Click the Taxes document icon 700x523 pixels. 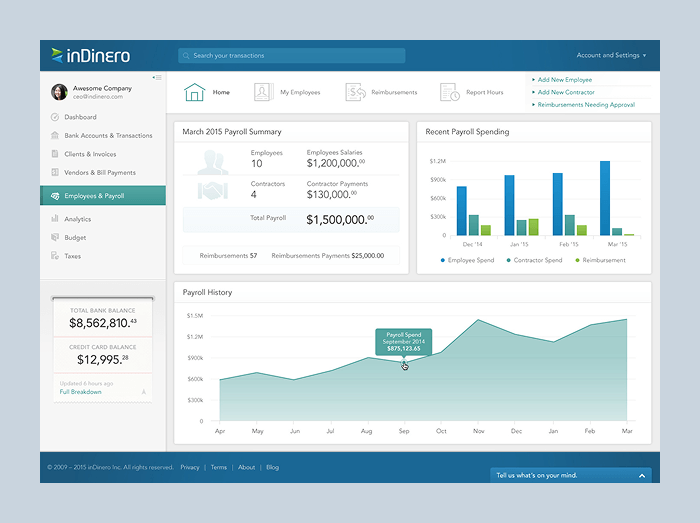[x=55, y=256]
